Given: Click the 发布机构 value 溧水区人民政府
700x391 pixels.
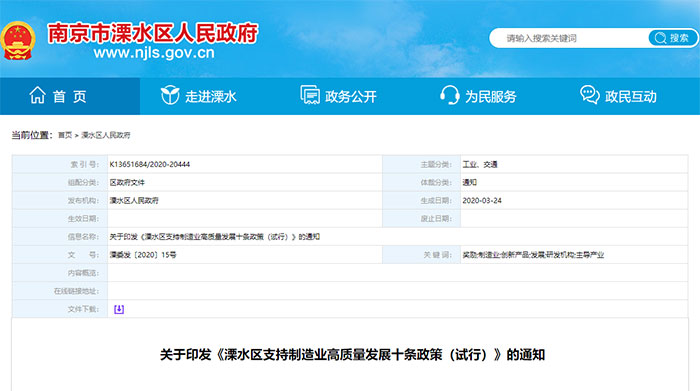Looking at the screenshot, I should click(134, 200).
